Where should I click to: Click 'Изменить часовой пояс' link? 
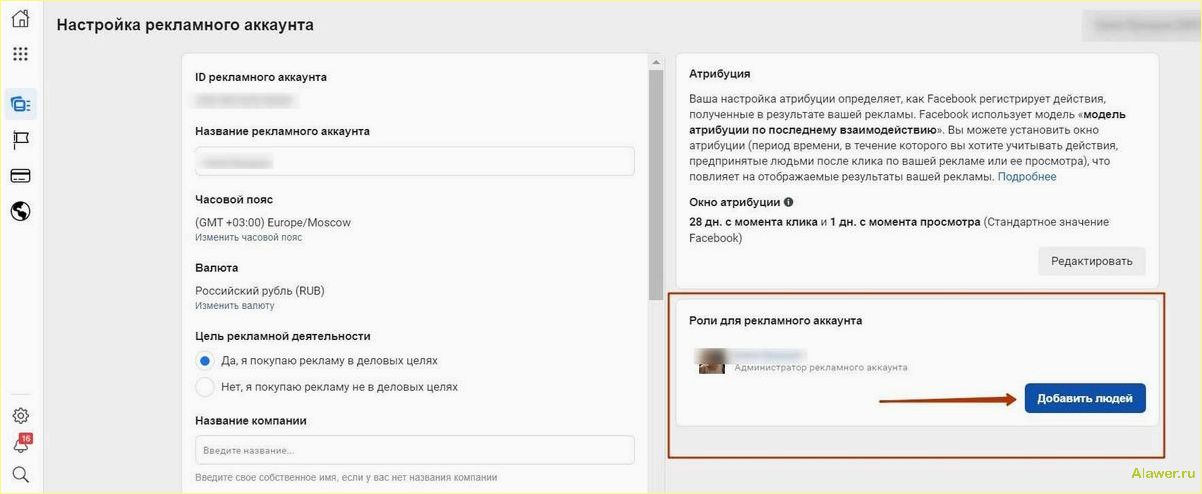[x=249, y=238]
